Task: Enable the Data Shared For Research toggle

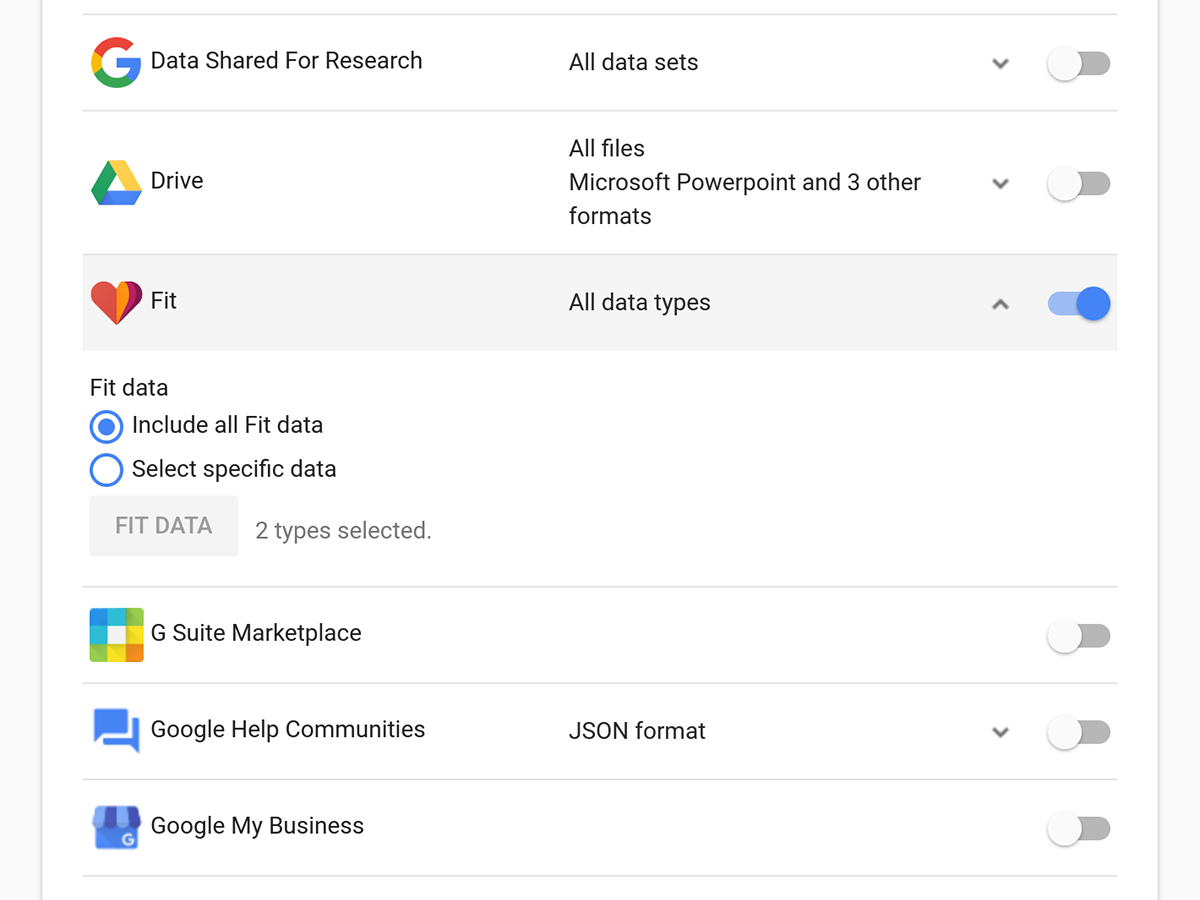Action: pyautogui.click(x=1078, y=62)
